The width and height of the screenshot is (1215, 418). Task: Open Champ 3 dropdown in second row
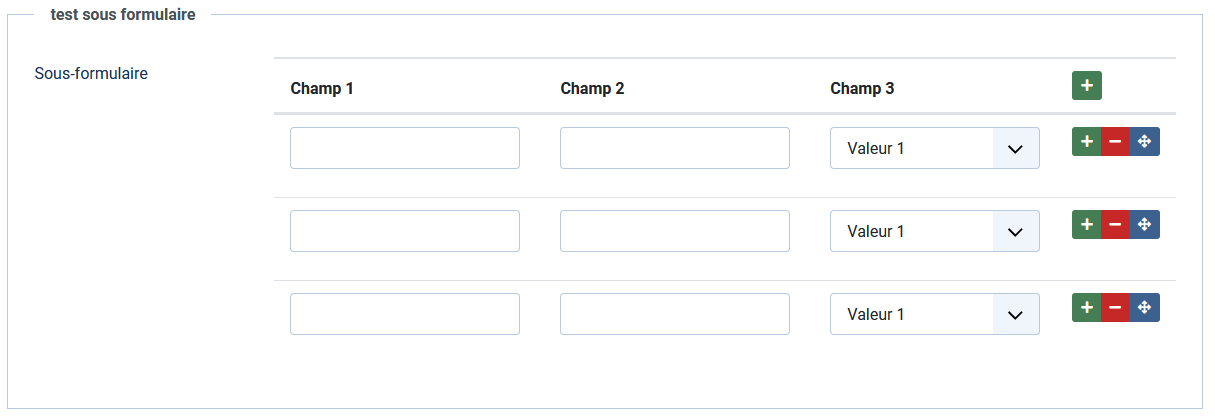click(935, 231)
